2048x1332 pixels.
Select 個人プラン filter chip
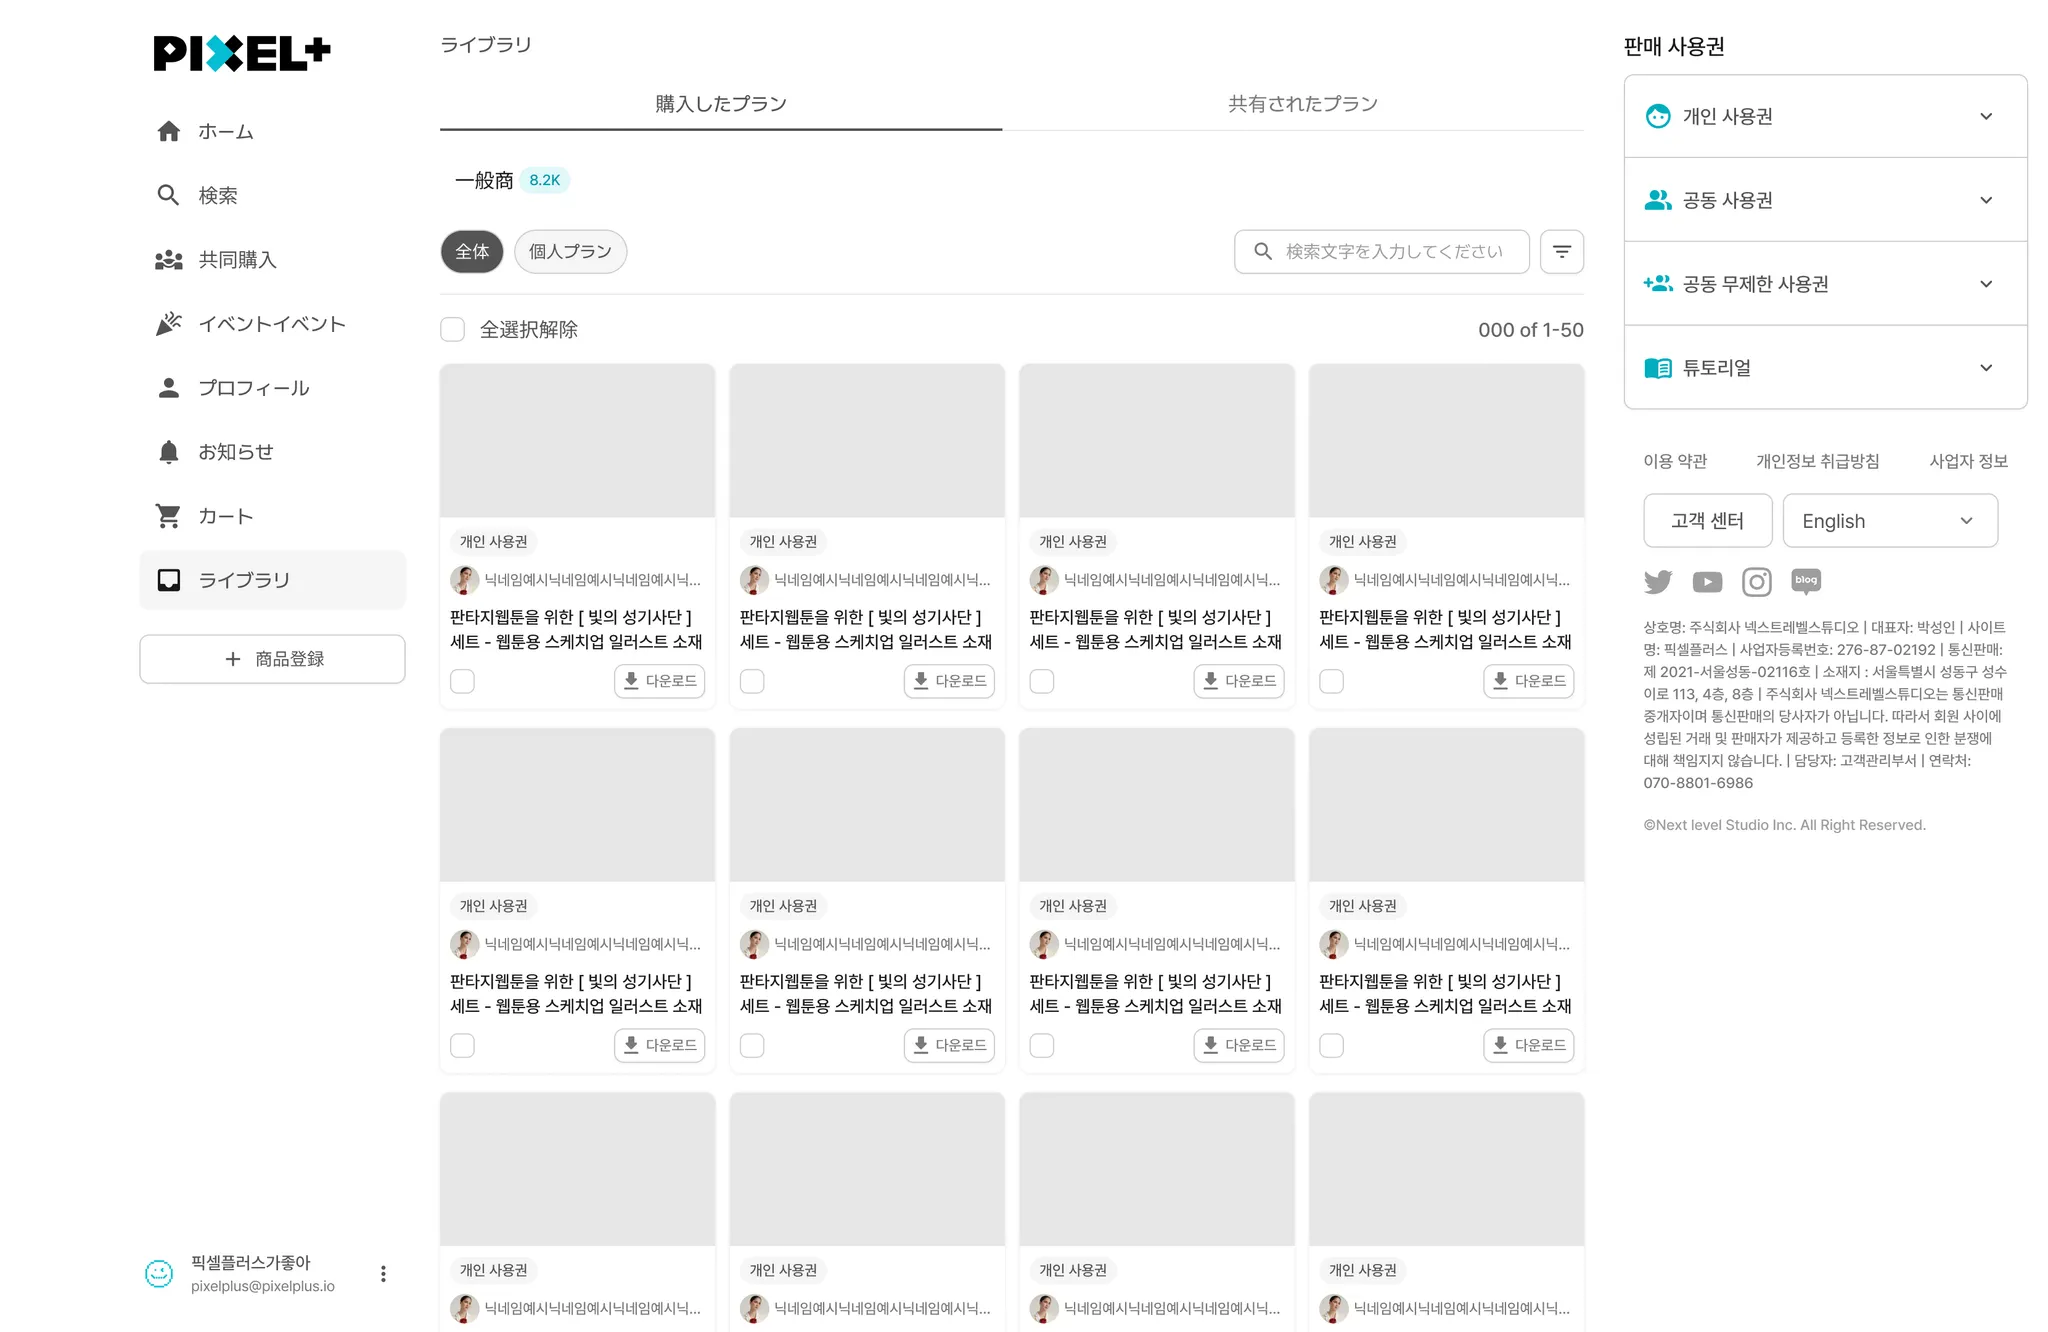(x=570, y=251)
